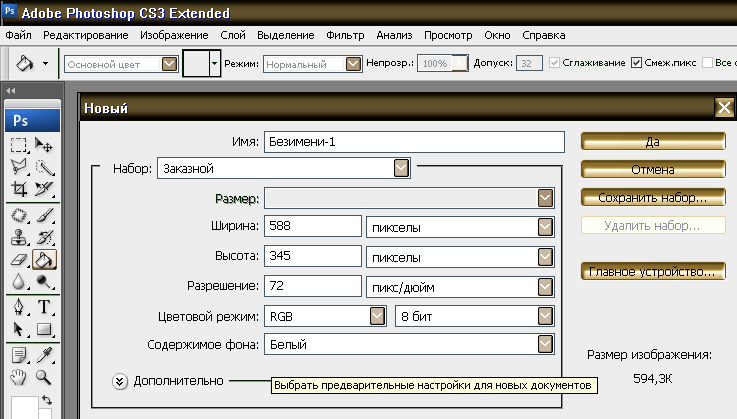
Task: Open the Редактирование menu
Action: (86, 35)
